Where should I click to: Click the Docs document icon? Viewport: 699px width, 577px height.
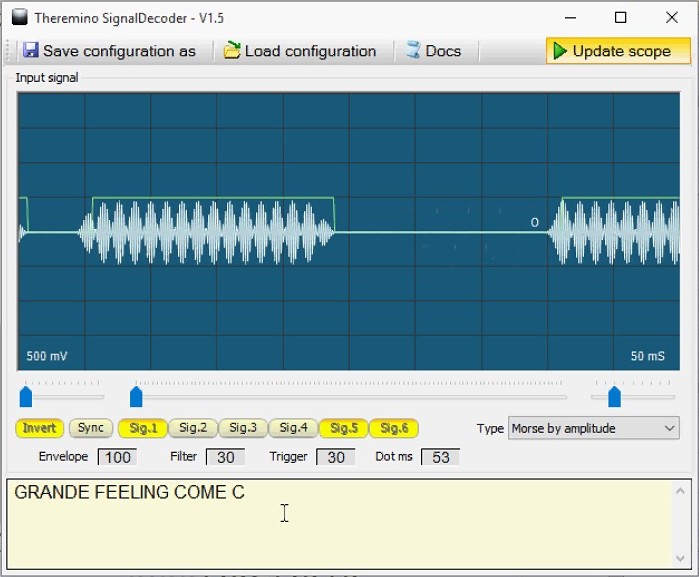[413, 51]
